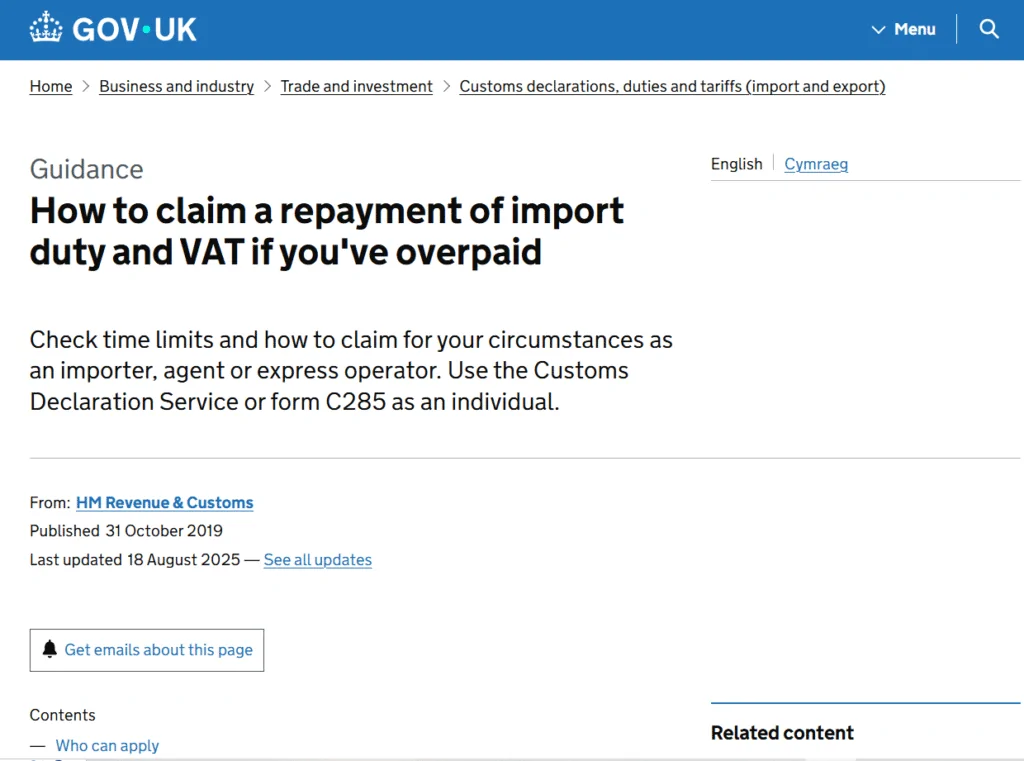Go to the Home breadcrumb
1024x761 pixels.
[x=51, y=87]
